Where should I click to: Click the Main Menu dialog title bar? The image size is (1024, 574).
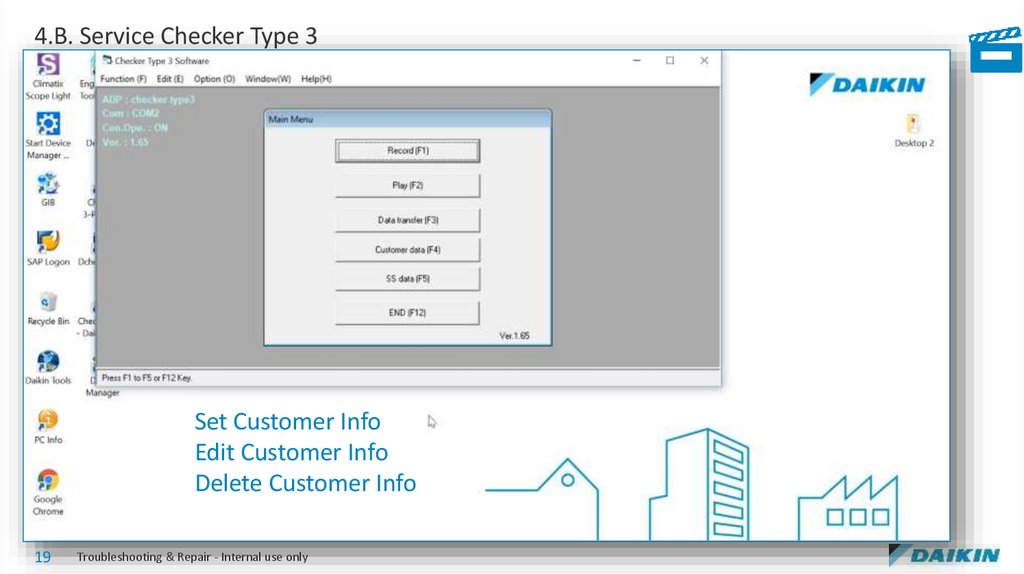coord(408,119)
